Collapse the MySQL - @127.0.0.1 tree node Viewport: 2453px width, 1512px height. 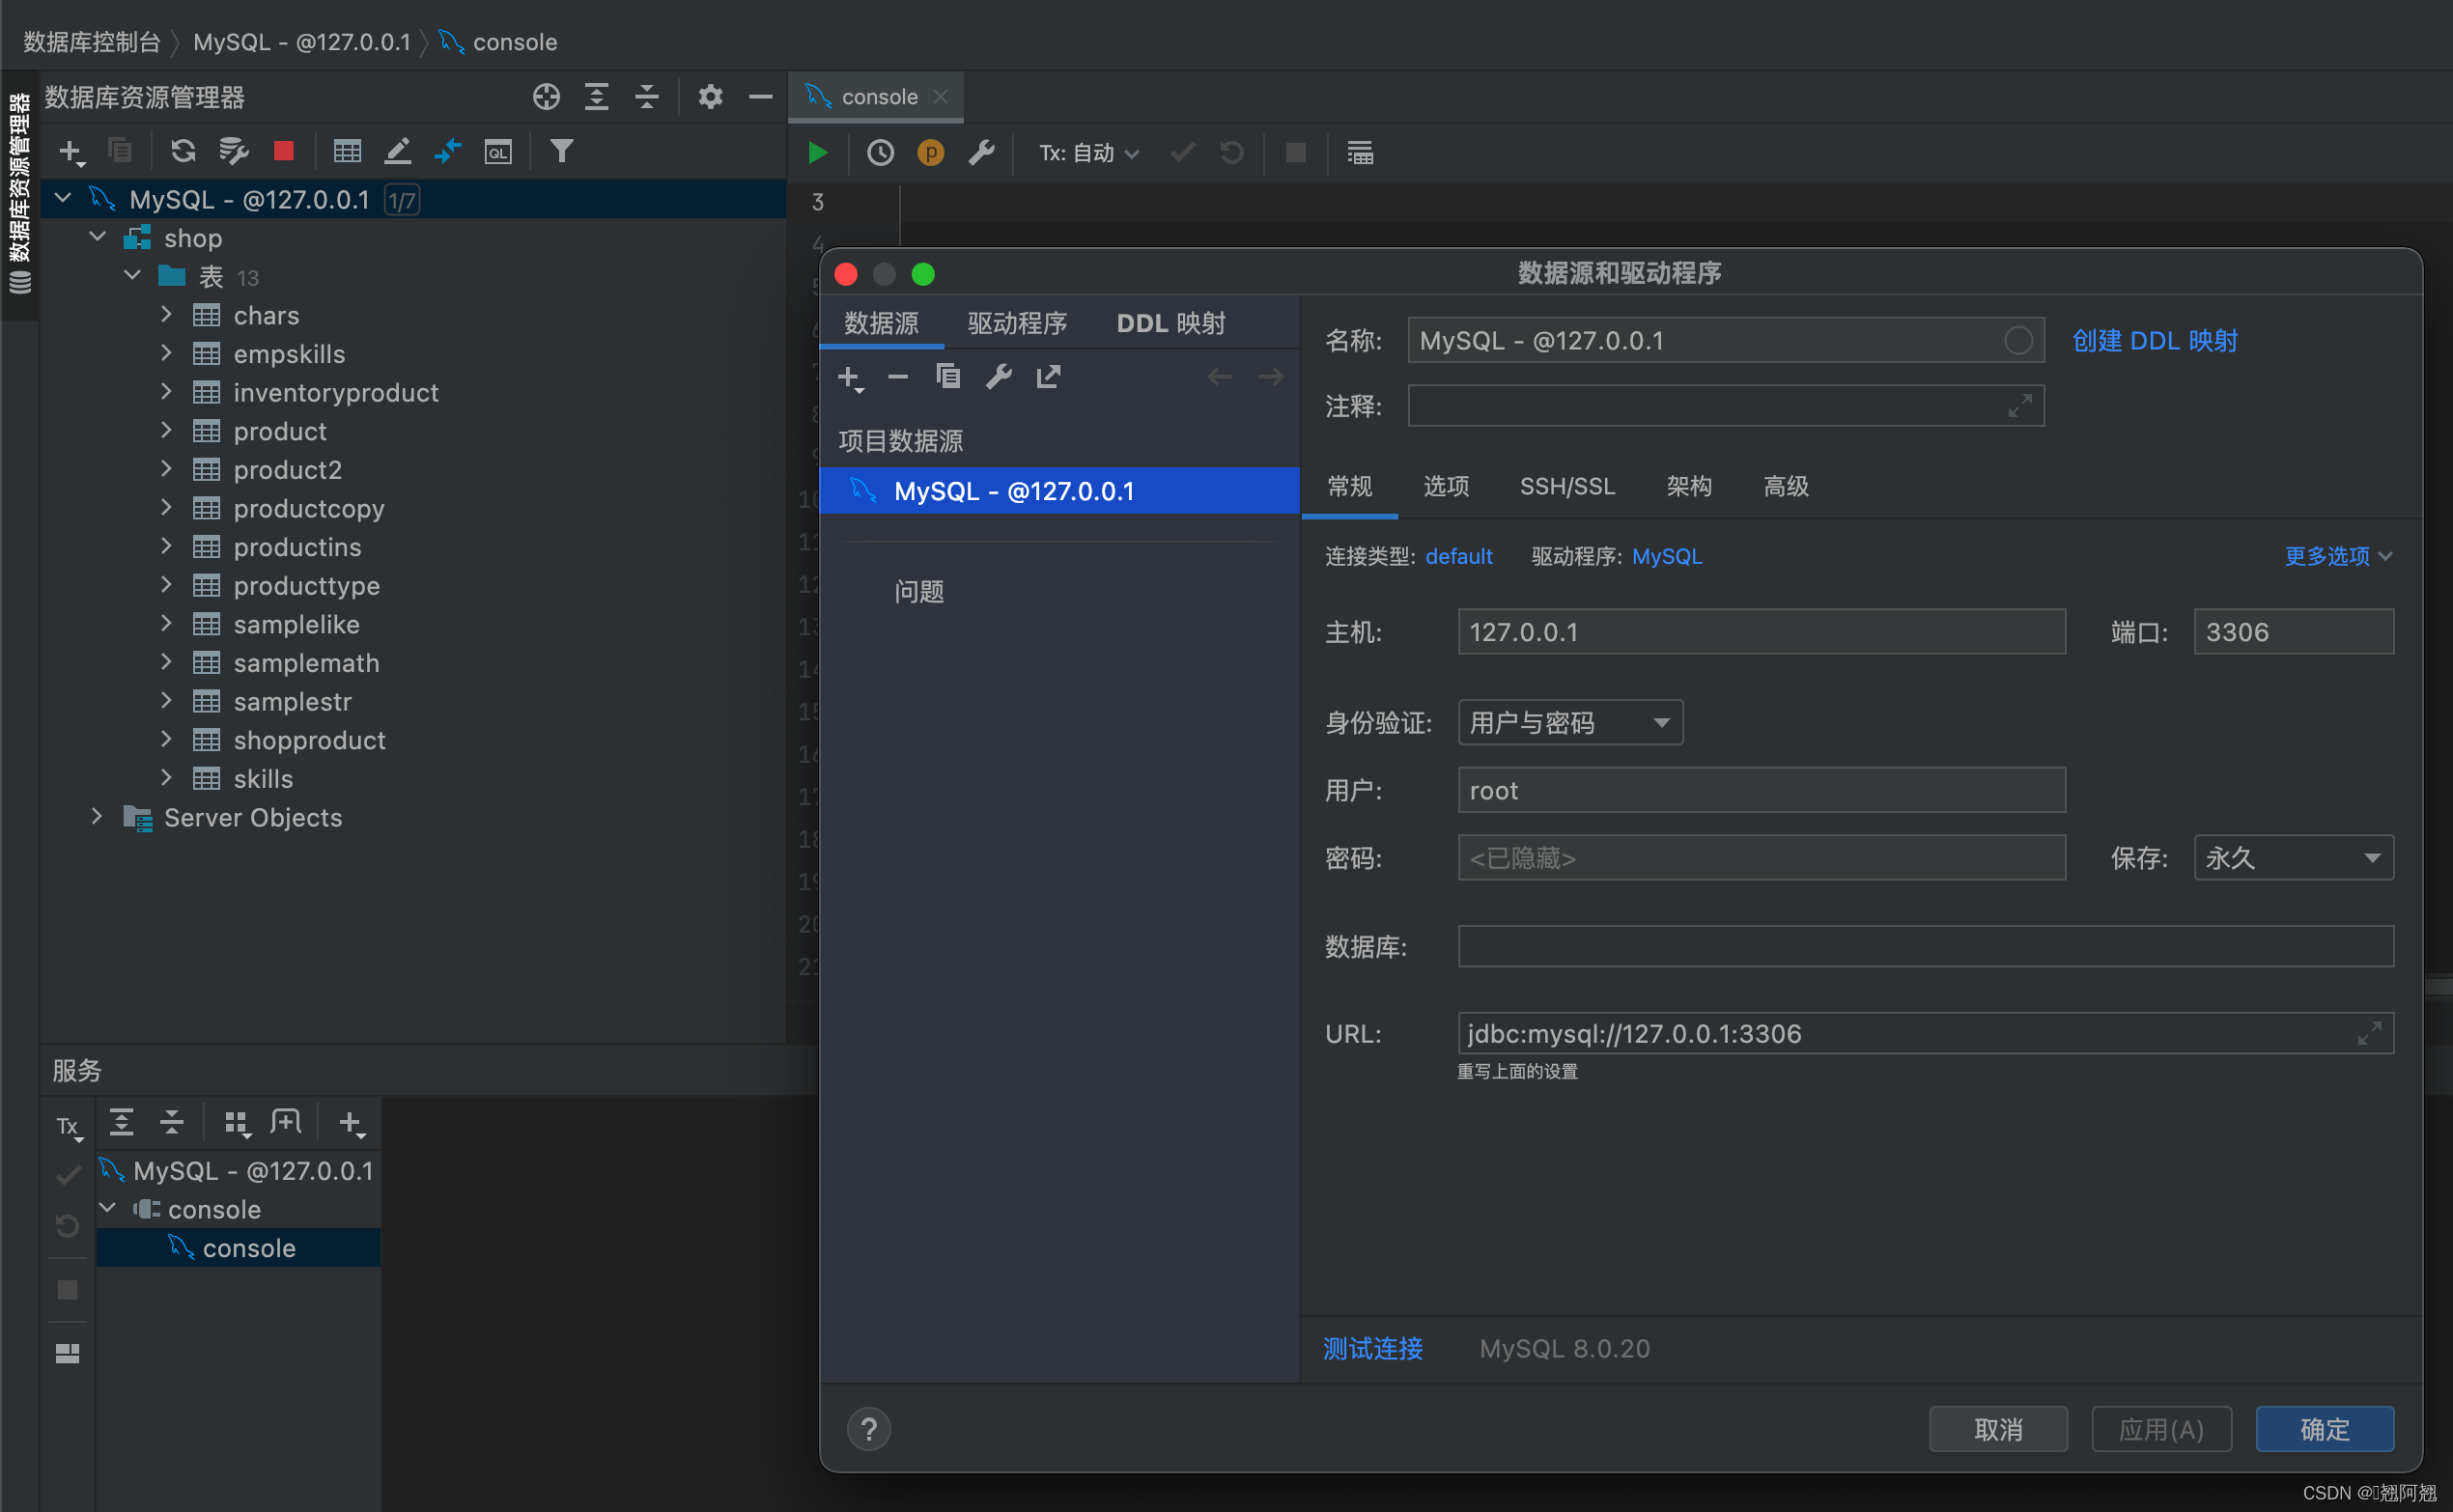pos(63,199)
